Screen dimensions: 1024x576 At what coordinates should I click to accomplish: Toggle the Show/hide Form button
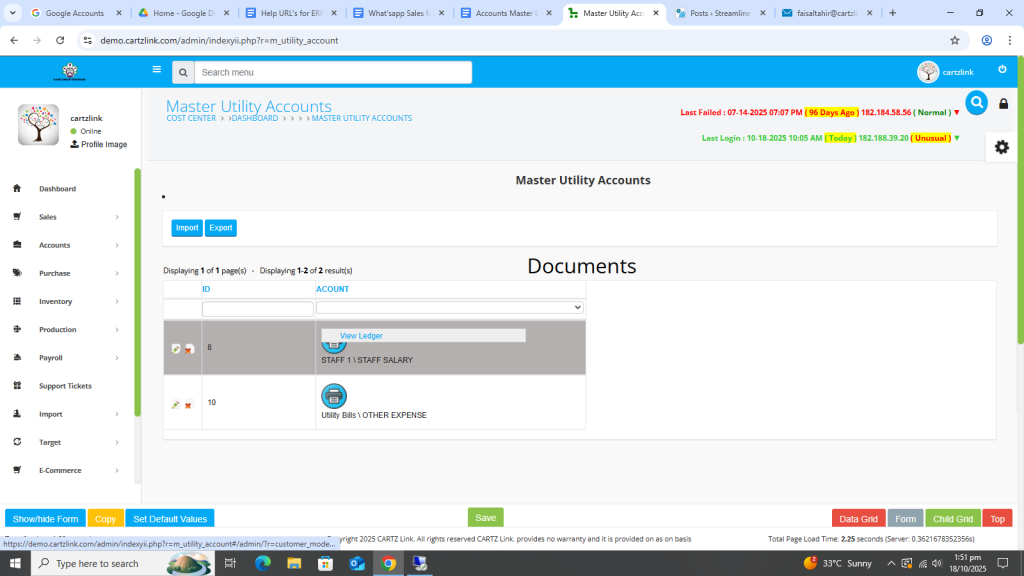(x=45, y=519)
